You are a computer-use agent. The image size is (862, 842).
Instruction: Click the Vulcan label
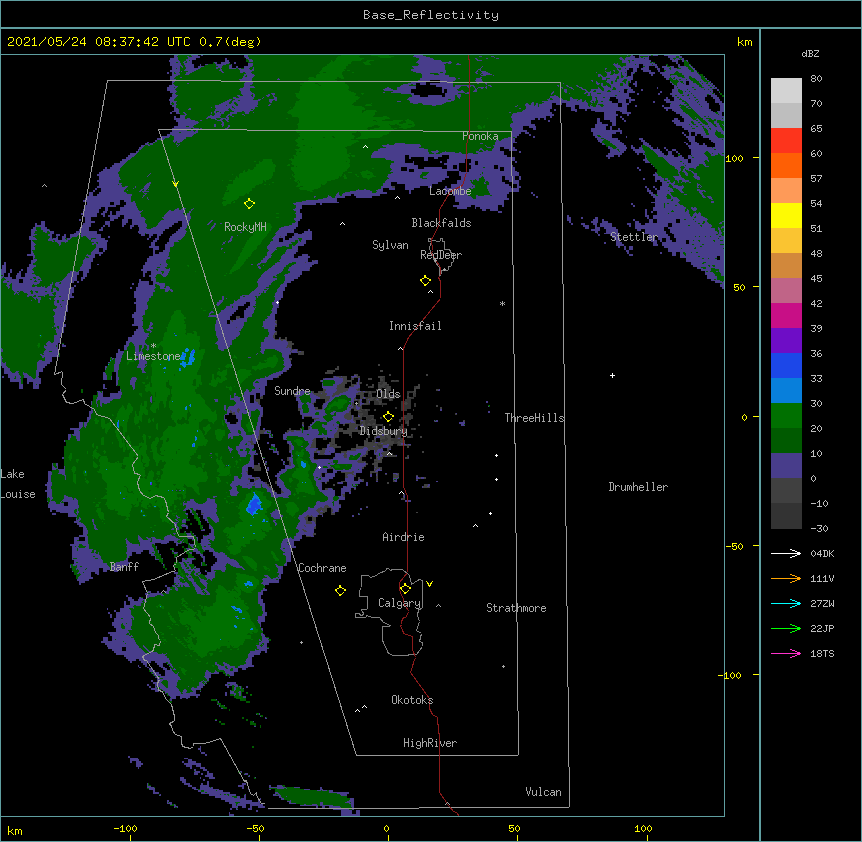coord(543,792)
